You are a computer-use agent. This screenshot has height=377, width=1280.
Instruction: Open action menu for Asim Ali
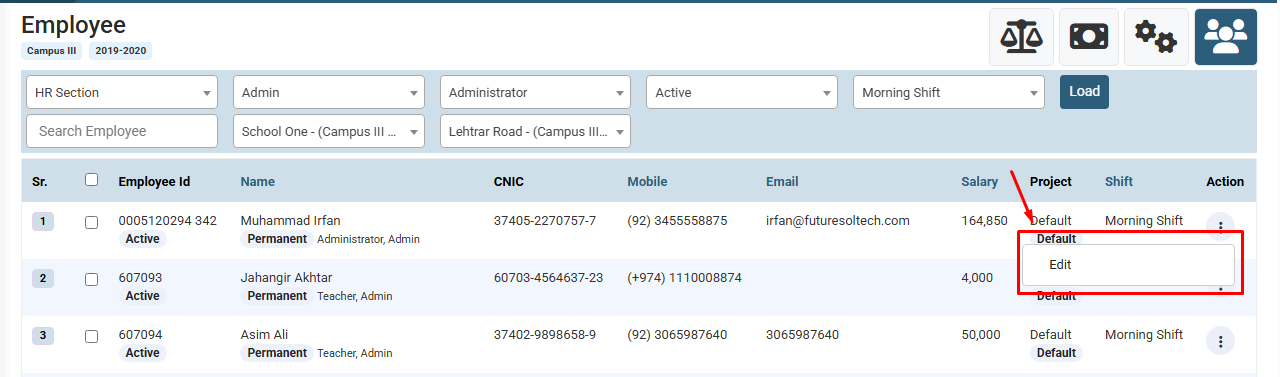click(1220, 341)
